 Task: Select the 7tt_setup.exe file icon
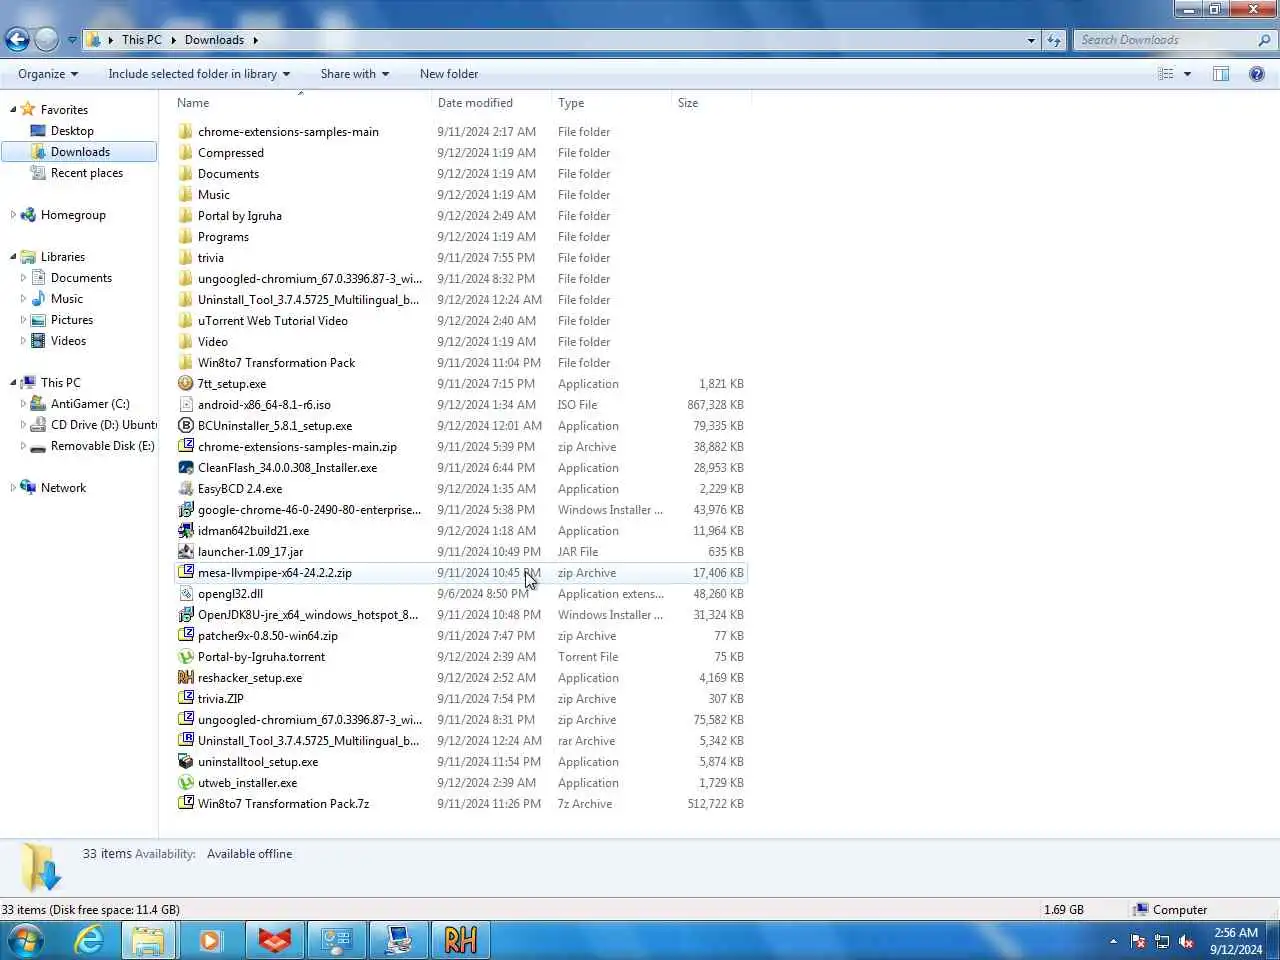pyautogui.click(x=186, y=383)
